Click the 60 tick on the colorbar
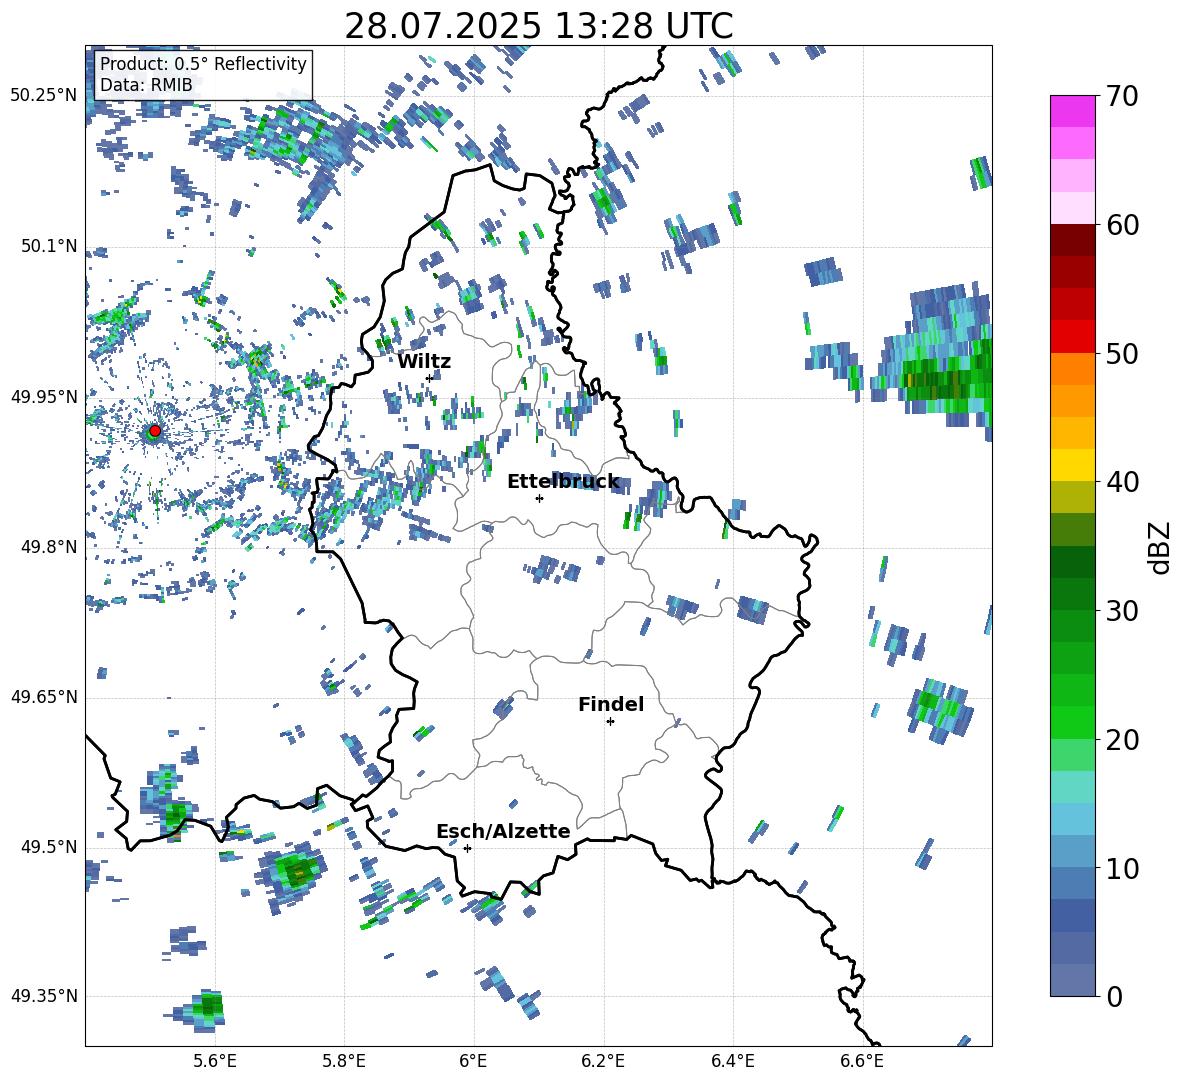Image resolution: width=1184 pixels, height=1081 pixels. coord(1122,225)
